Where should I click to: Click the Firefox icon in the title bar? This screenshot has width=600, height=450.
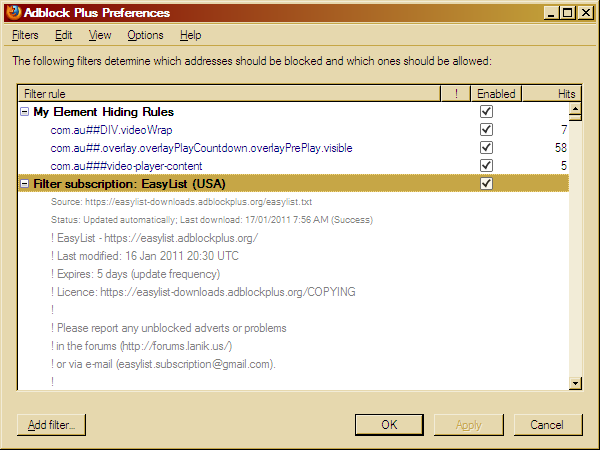click(13, 13)
